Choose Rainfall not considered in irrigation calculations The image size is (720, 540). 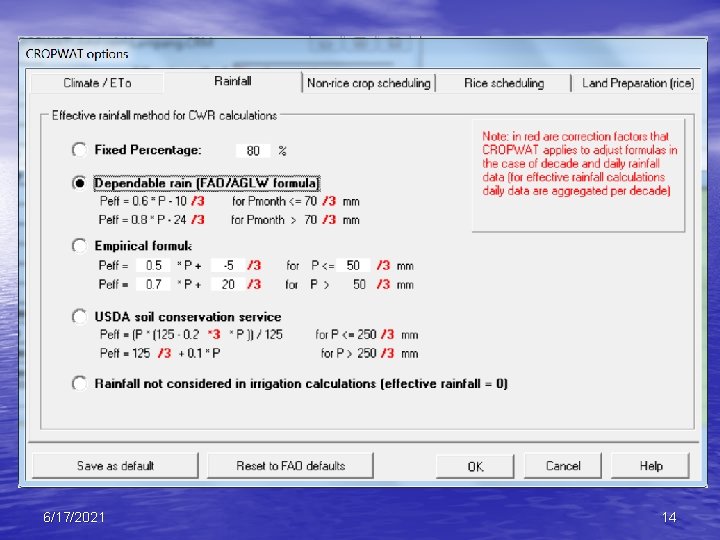[x=79, y=383]
